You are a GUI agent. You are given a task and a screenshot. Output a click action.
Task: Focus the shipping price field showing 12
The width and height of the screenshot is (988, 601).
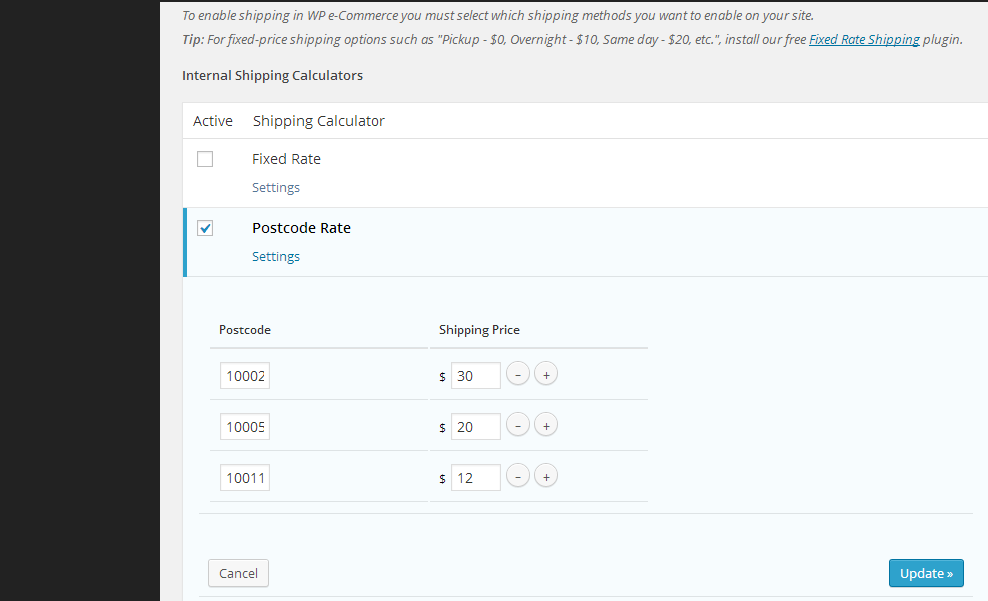(x=475, y=478)
